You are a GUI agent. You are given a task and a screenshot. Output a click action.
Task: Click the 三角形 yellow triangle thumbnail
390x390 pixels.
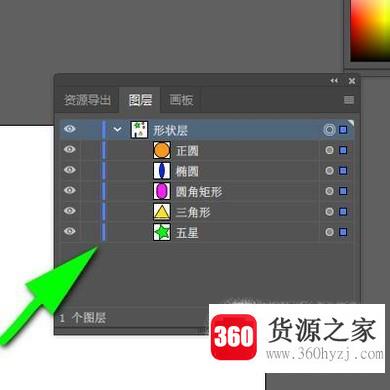tap(162, 212)
